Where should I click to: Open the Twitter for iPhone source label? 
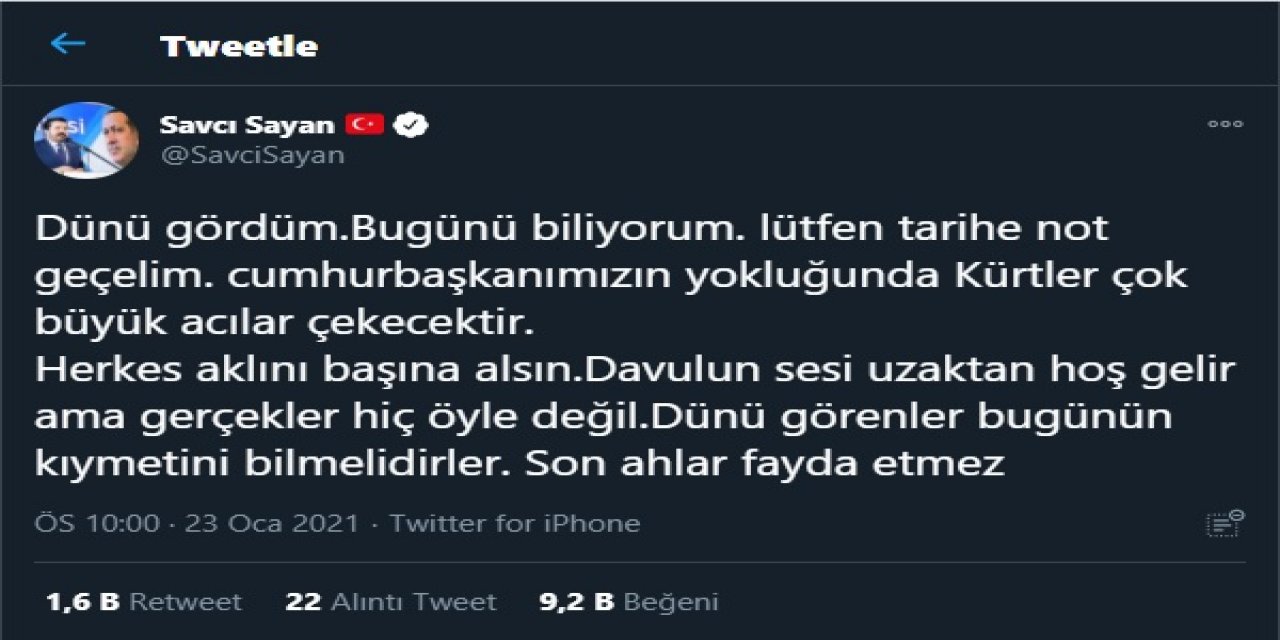(x=511, y=521)
